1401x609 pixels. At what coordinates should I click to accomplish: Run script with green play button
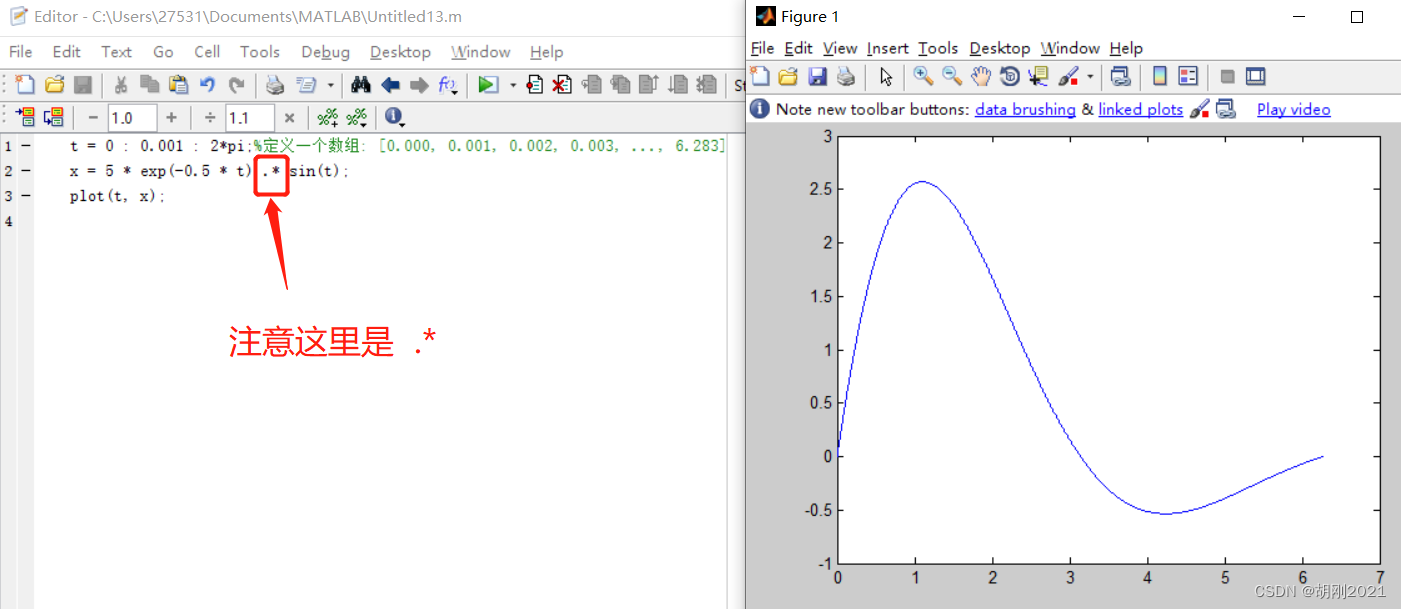coord(487,85)
